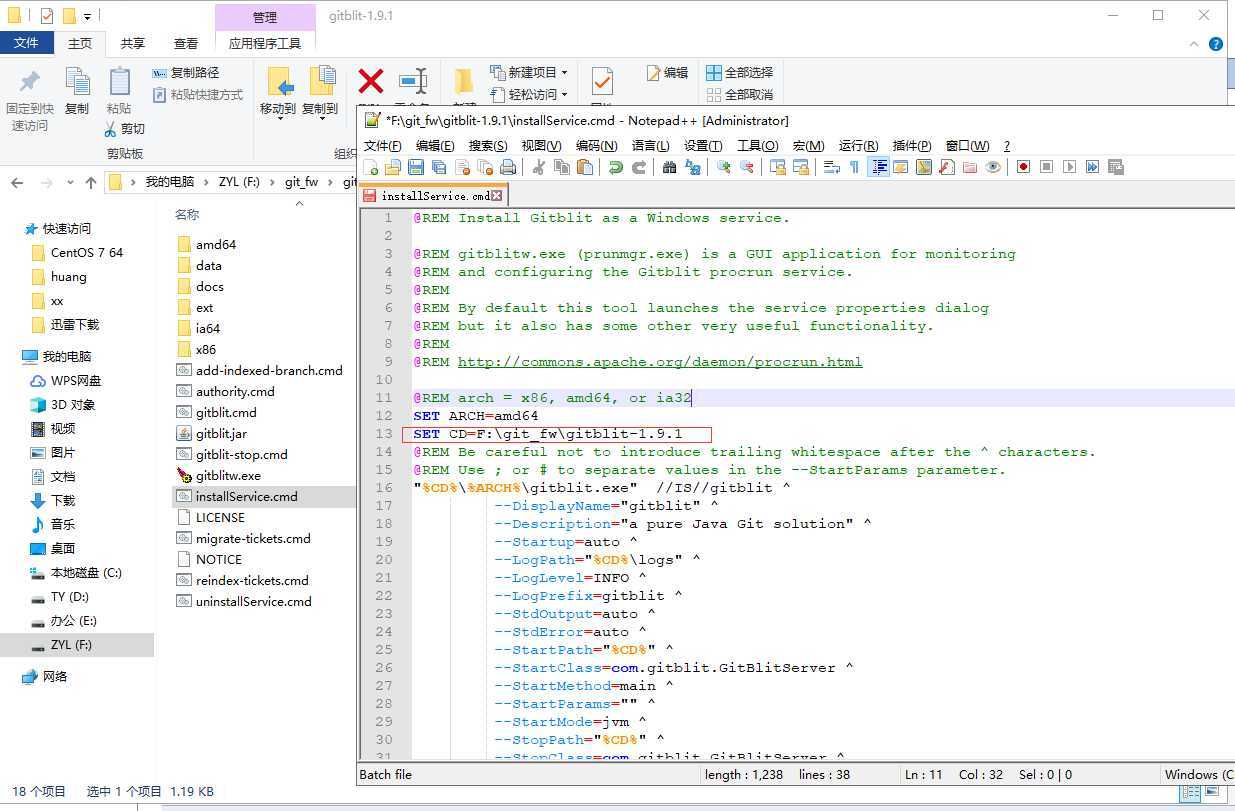Image resolution: width=1235 pixels, height=811 pixels.
Task: Click Pin to Quick Access (固定到快速访问) icon
Action: point(30,83)
